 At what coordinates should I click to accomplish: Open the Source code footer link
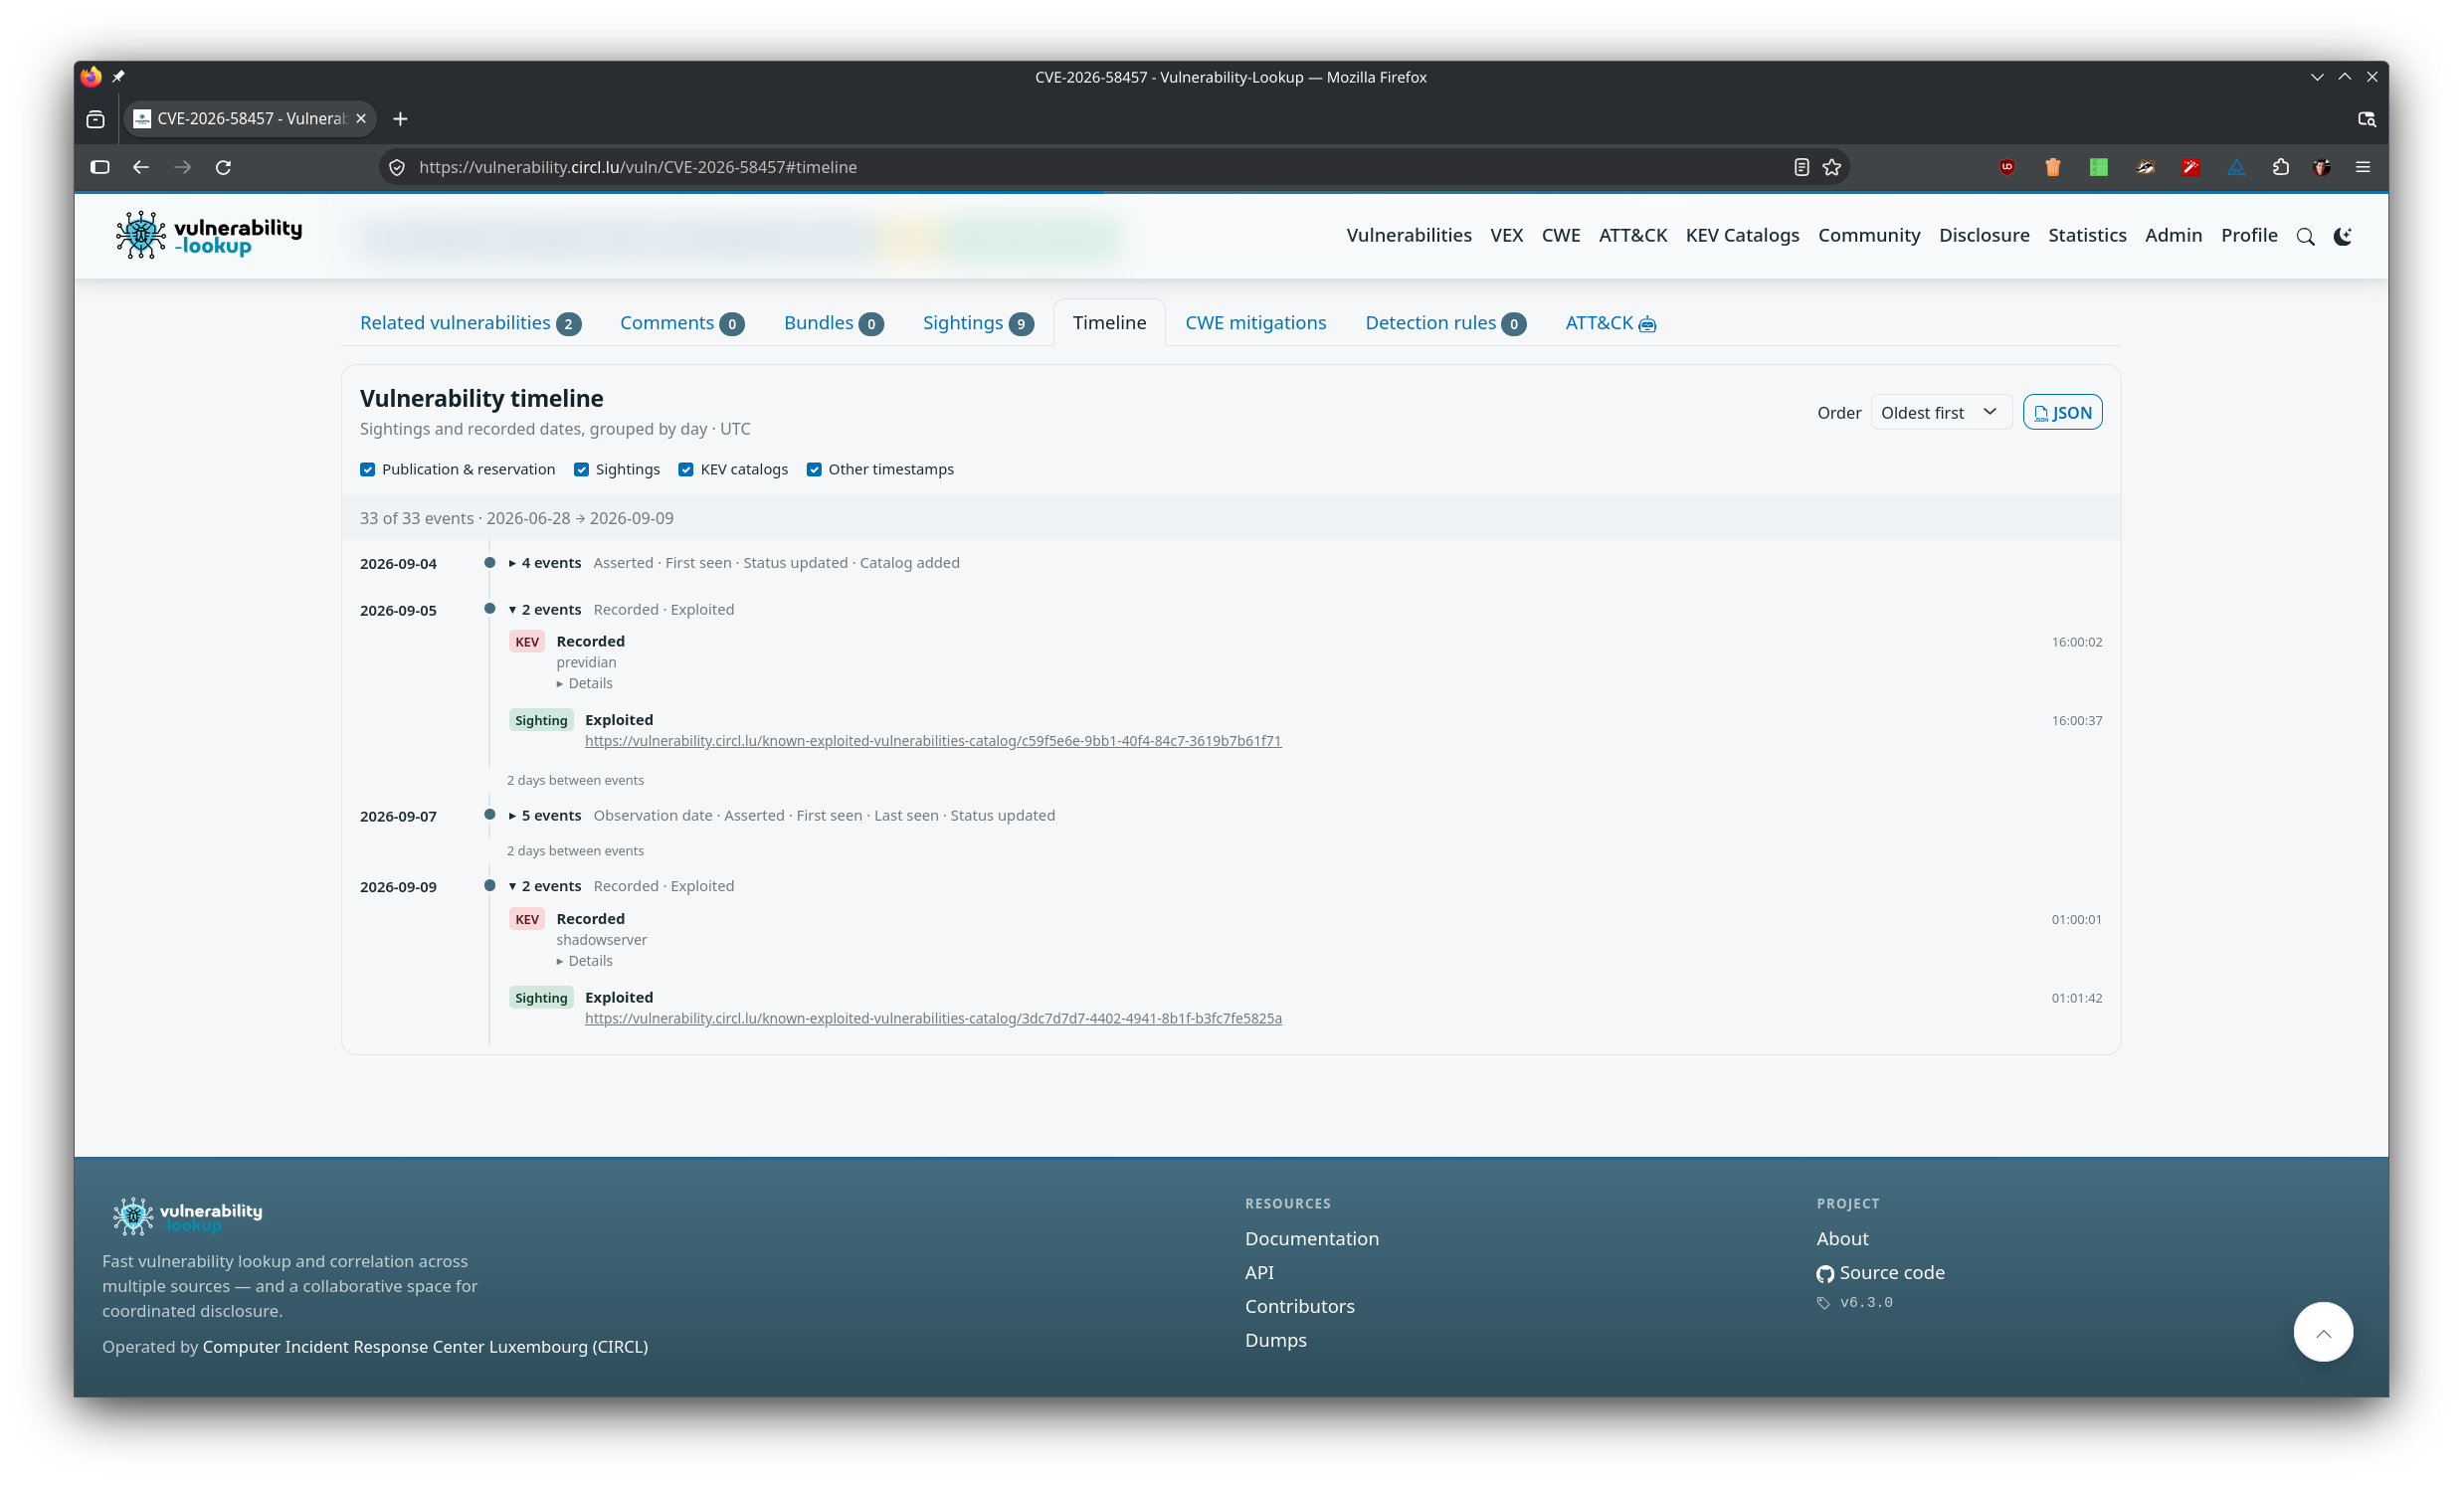click(x=1880, y=1273)
